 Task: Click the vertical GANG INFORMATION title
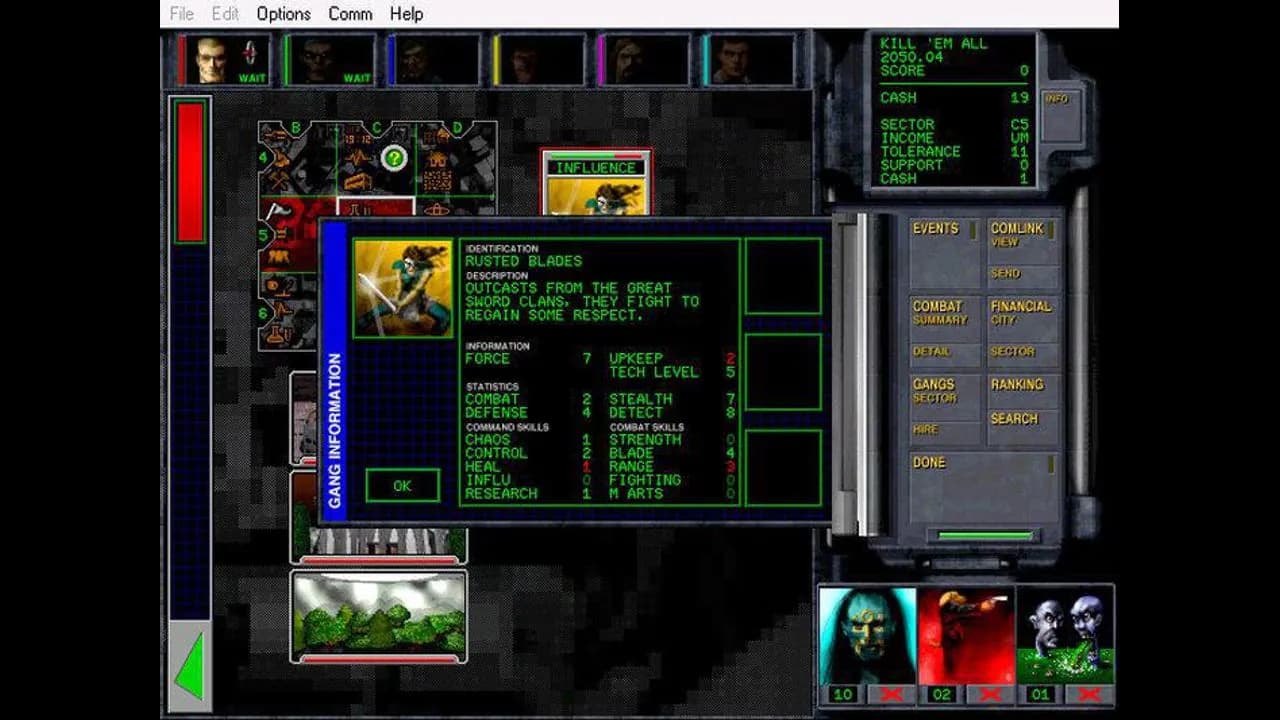coord(335,429)
